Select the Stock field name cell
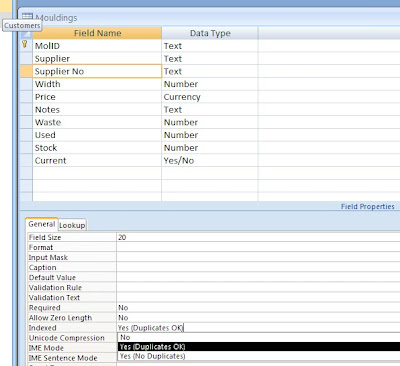This screenshot has width=400, height=366. pos(97,147)
